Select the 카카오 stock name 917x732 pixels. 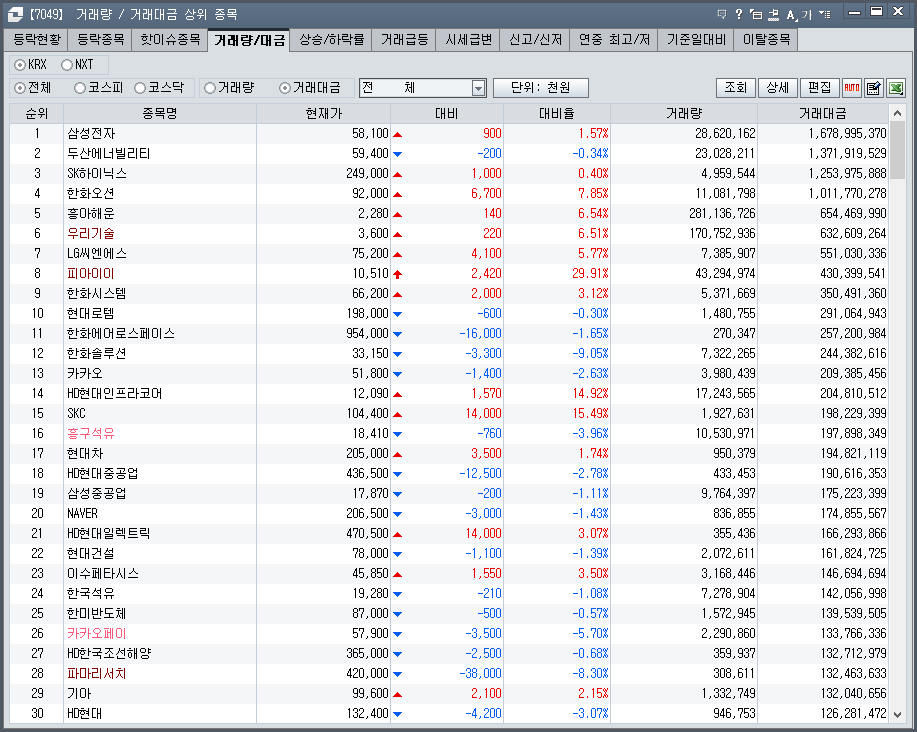(x=85, y=374)
